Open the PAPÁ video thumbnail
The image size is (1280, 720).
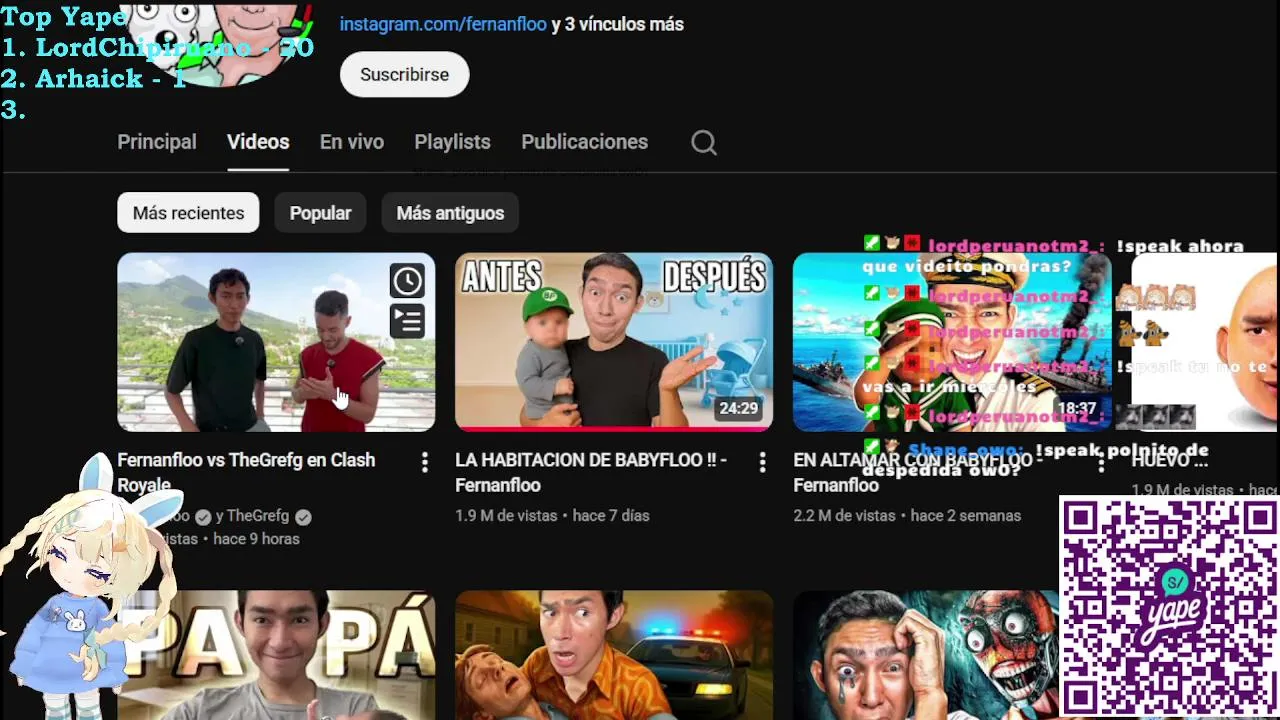276,655
